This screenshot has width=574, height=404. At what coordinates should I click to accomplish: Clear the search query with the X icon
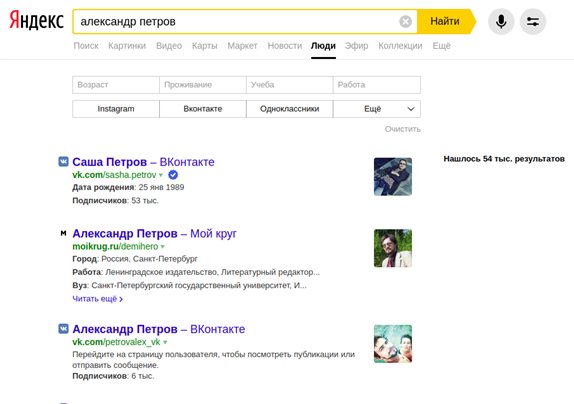click(x=405, y=22)
